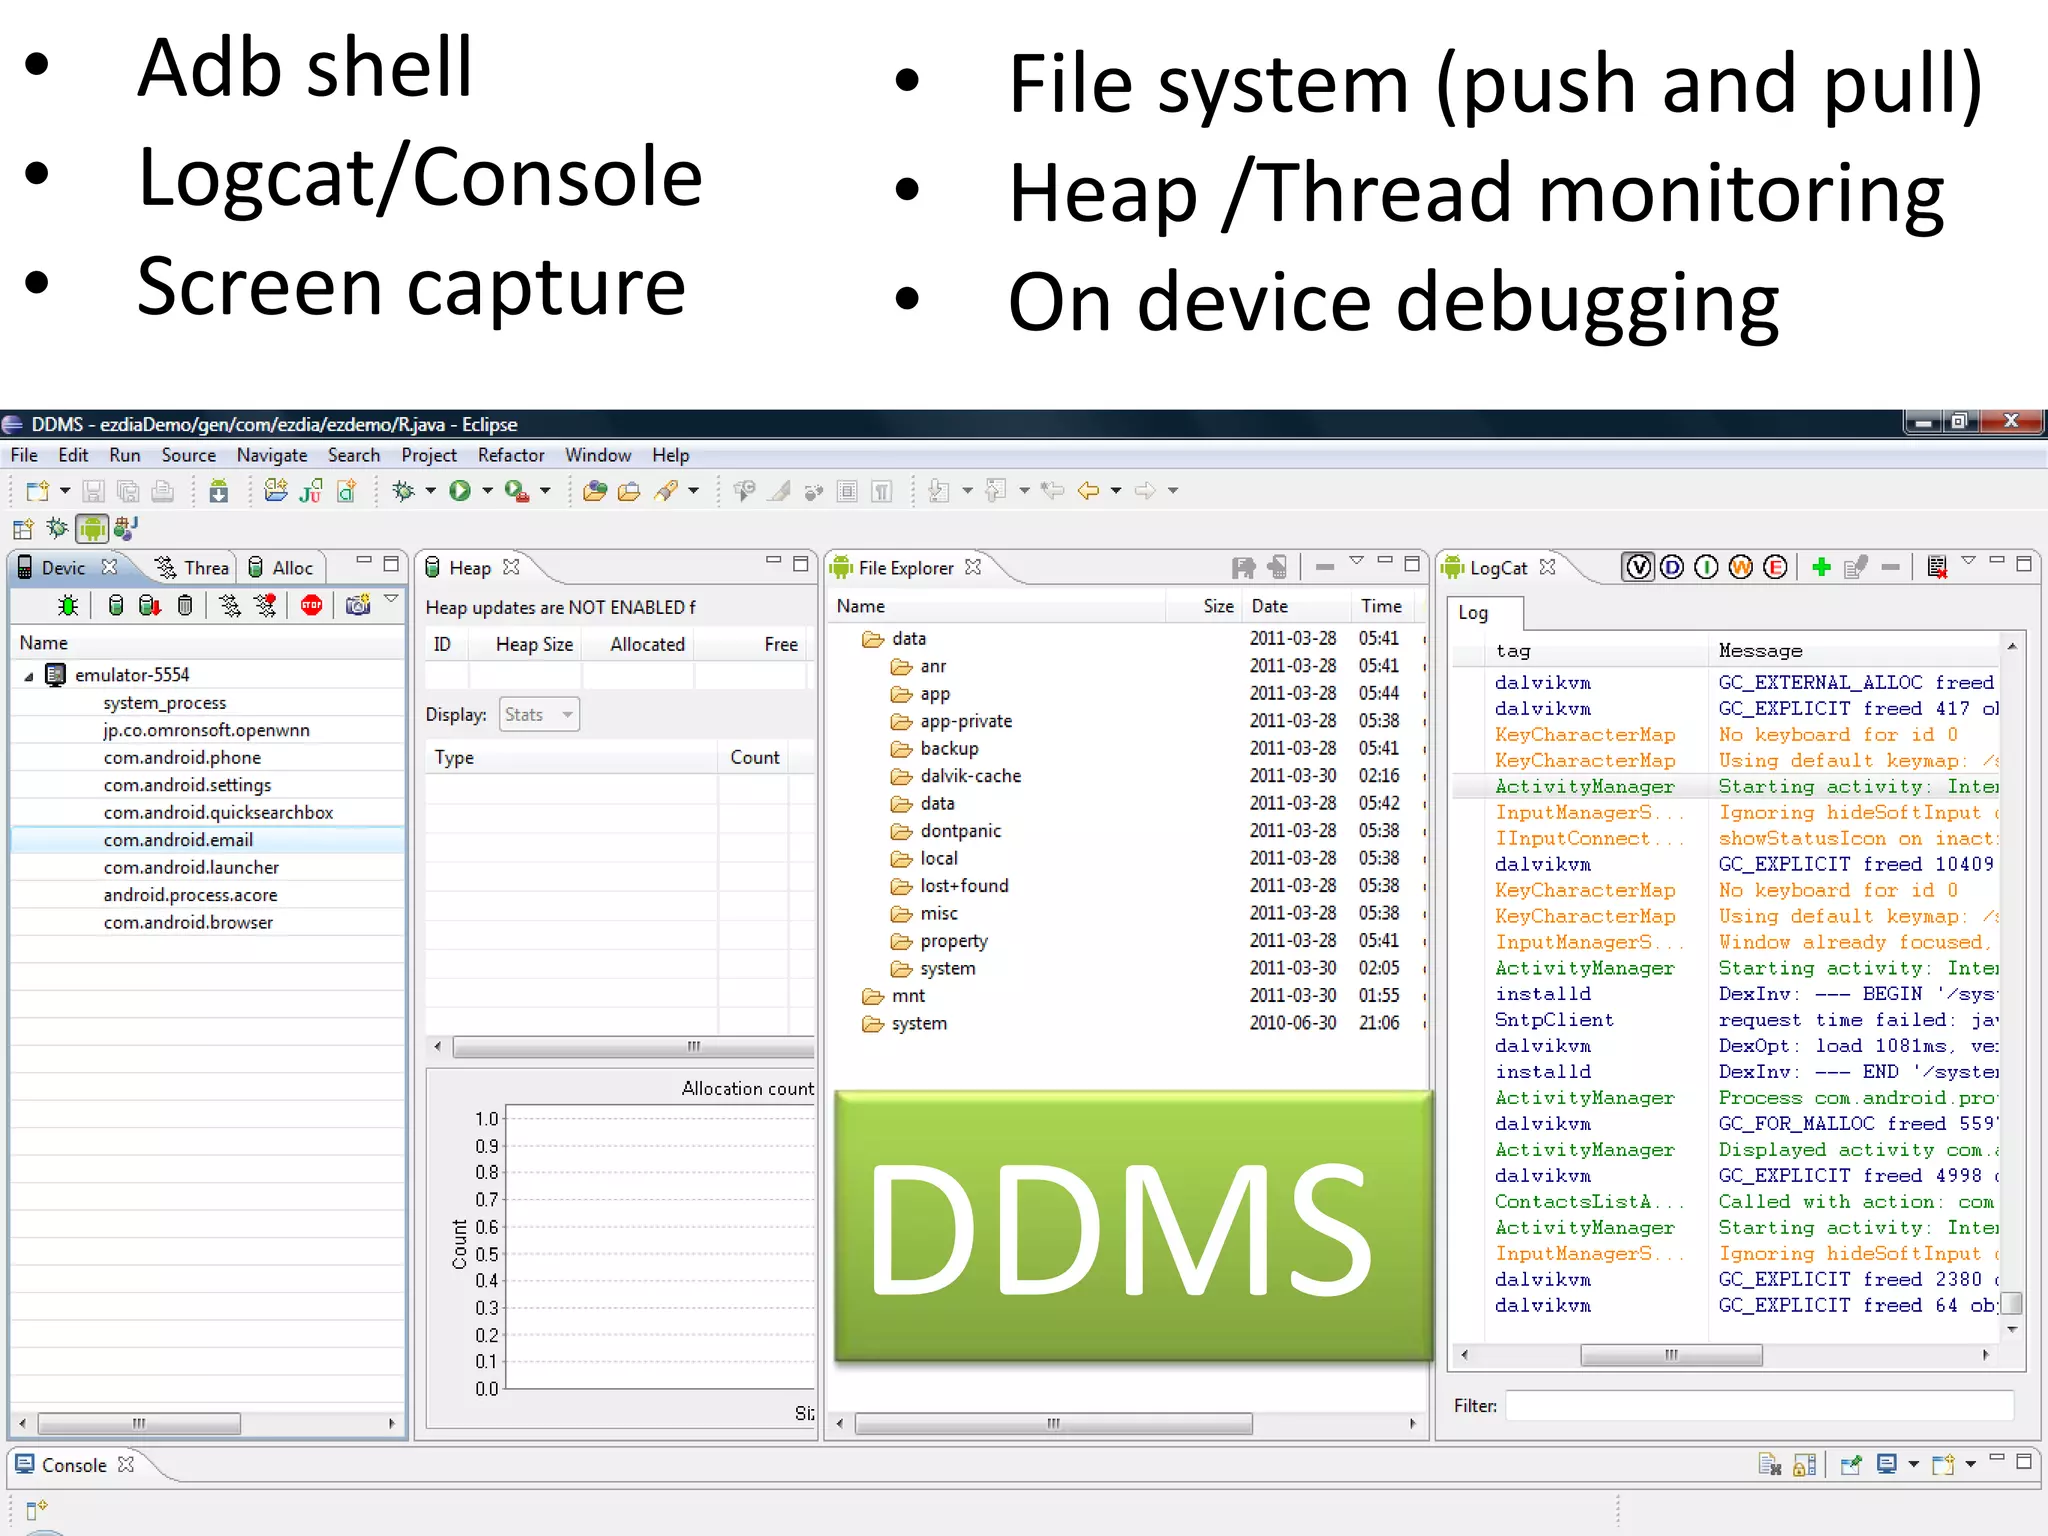Click Update Heap icon in Devices toolbar

pos(116,605)
